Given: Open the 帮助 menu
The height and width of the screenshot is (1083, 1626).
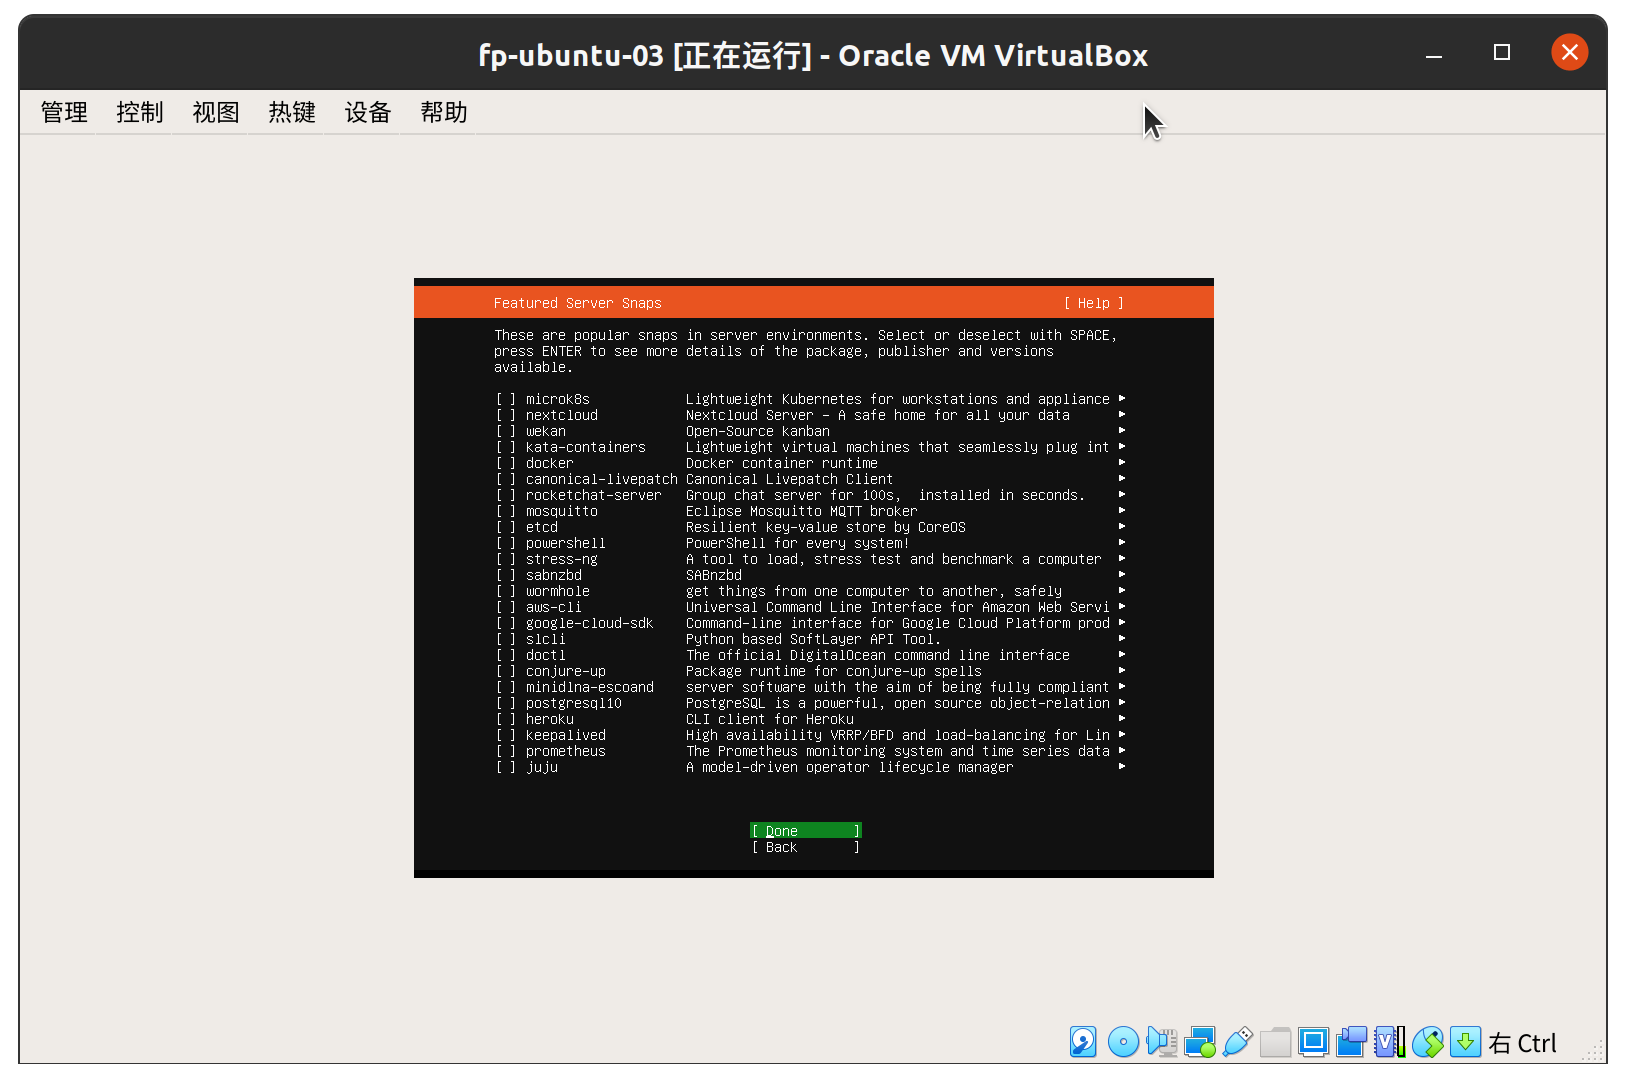Looking at the screenshot, I should click(444, 112).
